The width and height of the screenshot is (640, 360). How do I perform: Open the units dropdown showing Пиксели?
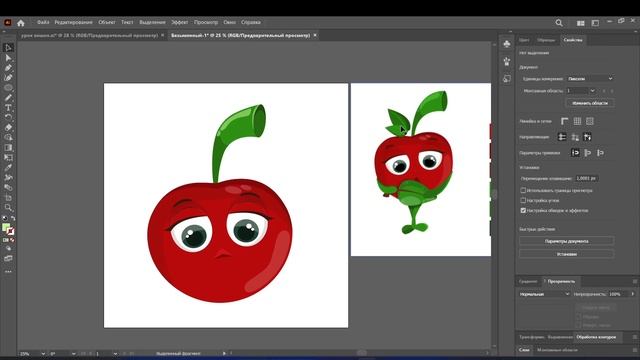(x=590, y=79)
